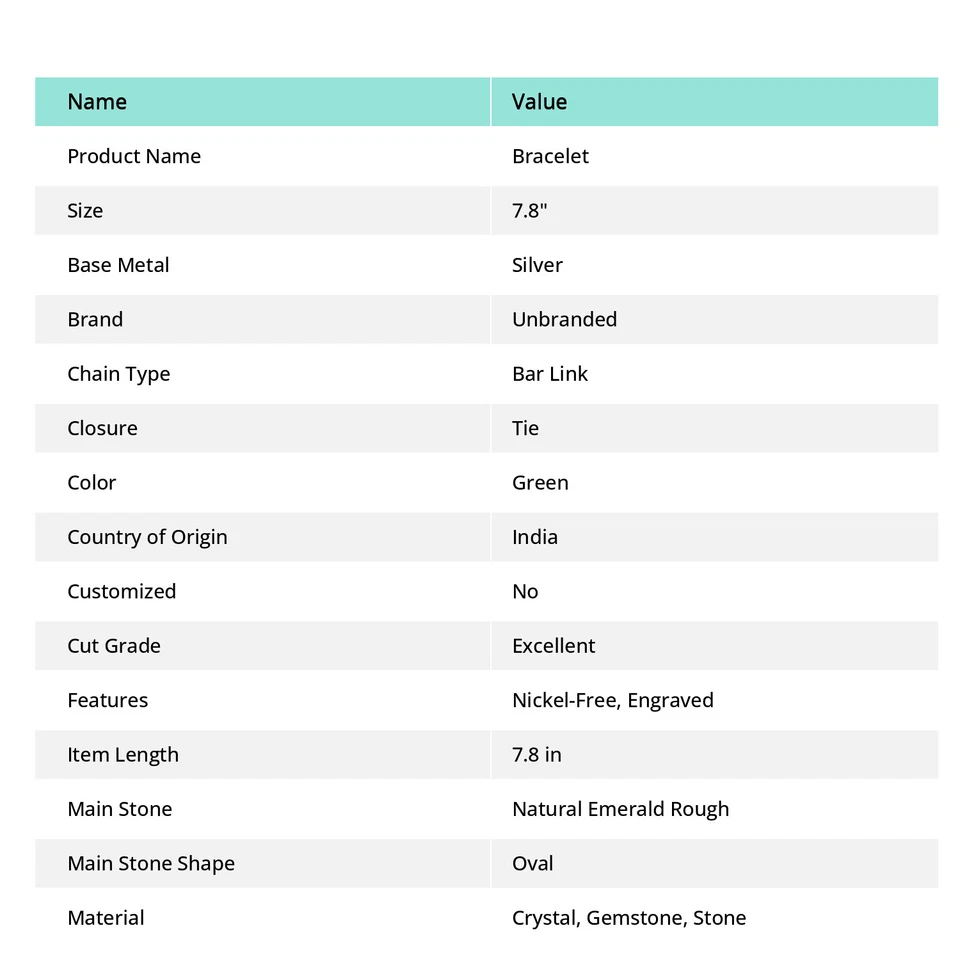
Task: Click the Oval stone shape value
Action: coord(532,864)
